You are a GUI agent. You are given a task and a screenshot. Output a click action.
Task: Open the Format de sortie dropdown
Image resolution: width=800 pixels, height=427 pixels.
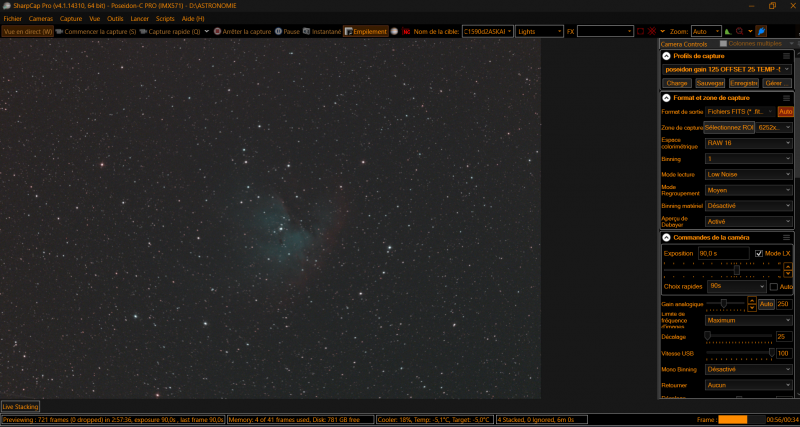point(740,112)
